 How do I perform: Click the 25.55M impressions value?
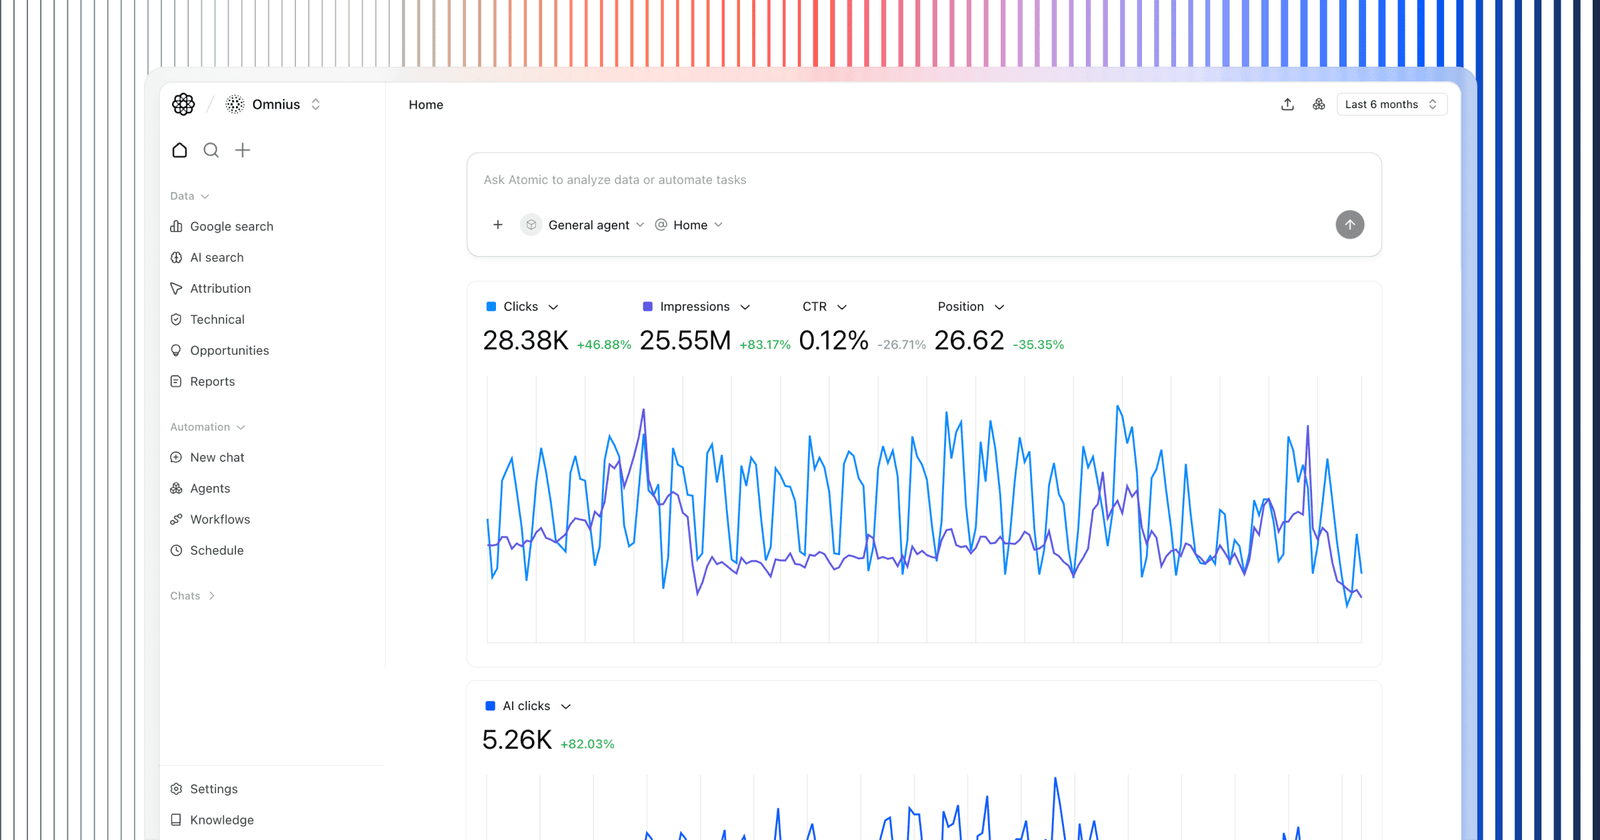pos(686,341)
